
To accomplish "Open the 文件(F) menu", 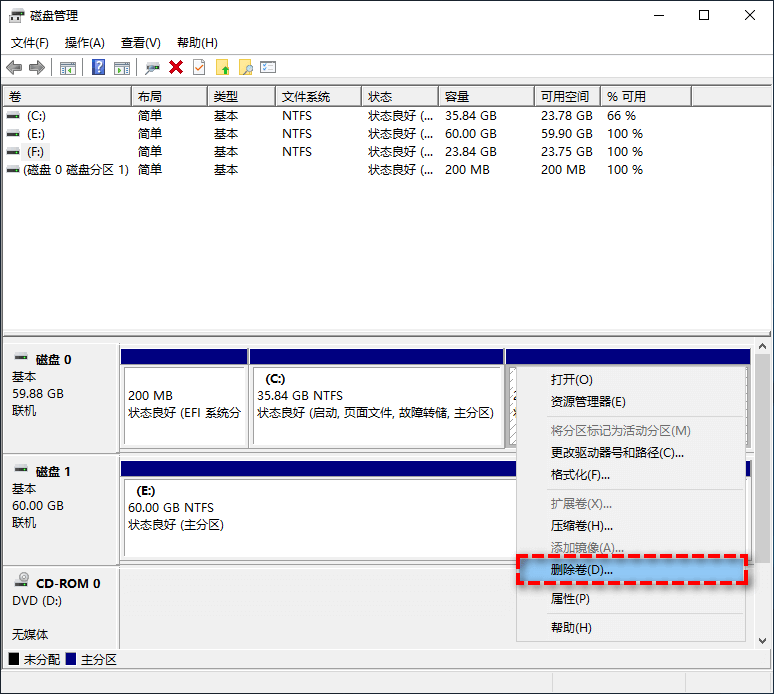I will (30, 43).
